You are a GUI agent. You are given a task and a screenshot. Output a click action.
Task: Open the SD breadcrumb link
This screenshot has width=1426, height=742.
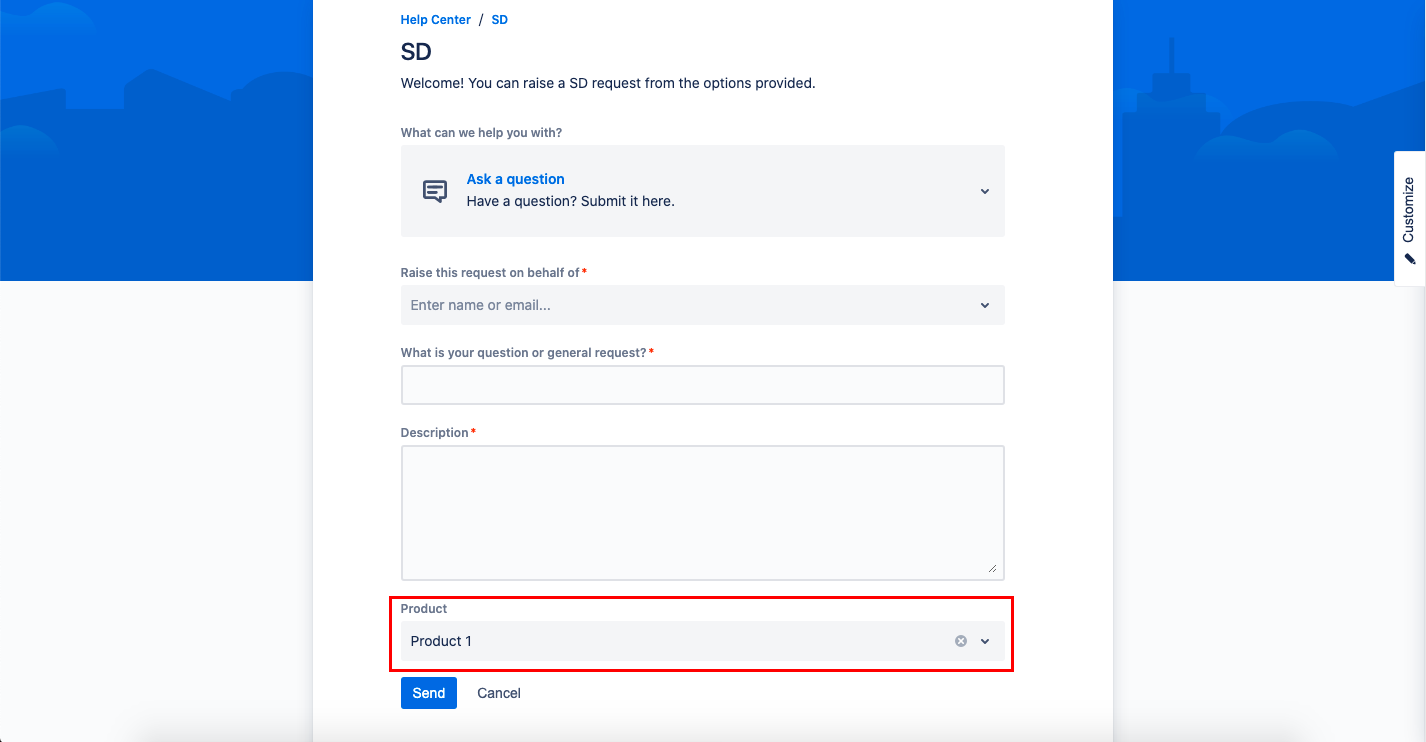[499, 20]
